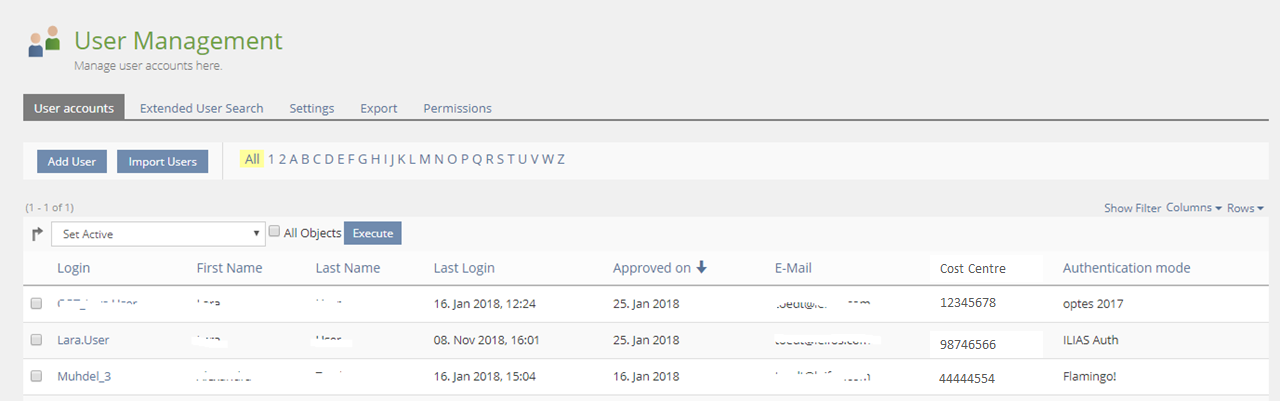Image resolution: width=1280 pixels, height=401 pixels.
Task: Click the Import Users button
Action: click(x=162, y=162)
